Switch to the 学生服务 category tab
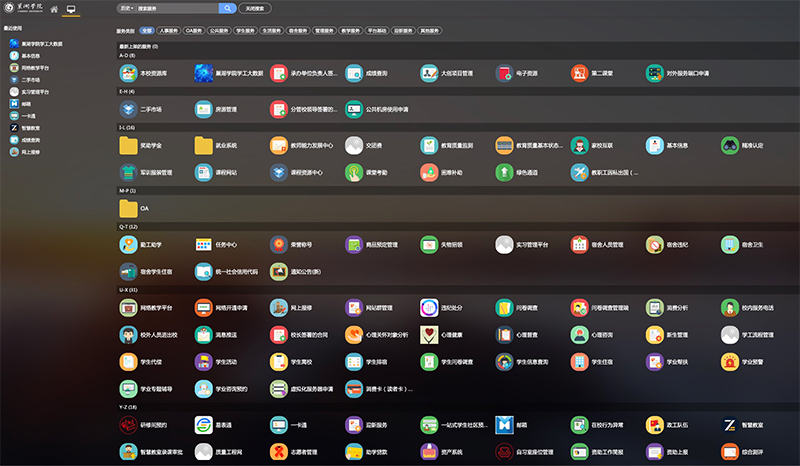This screenshot has height=466, width=800. [x=243, y=31]
